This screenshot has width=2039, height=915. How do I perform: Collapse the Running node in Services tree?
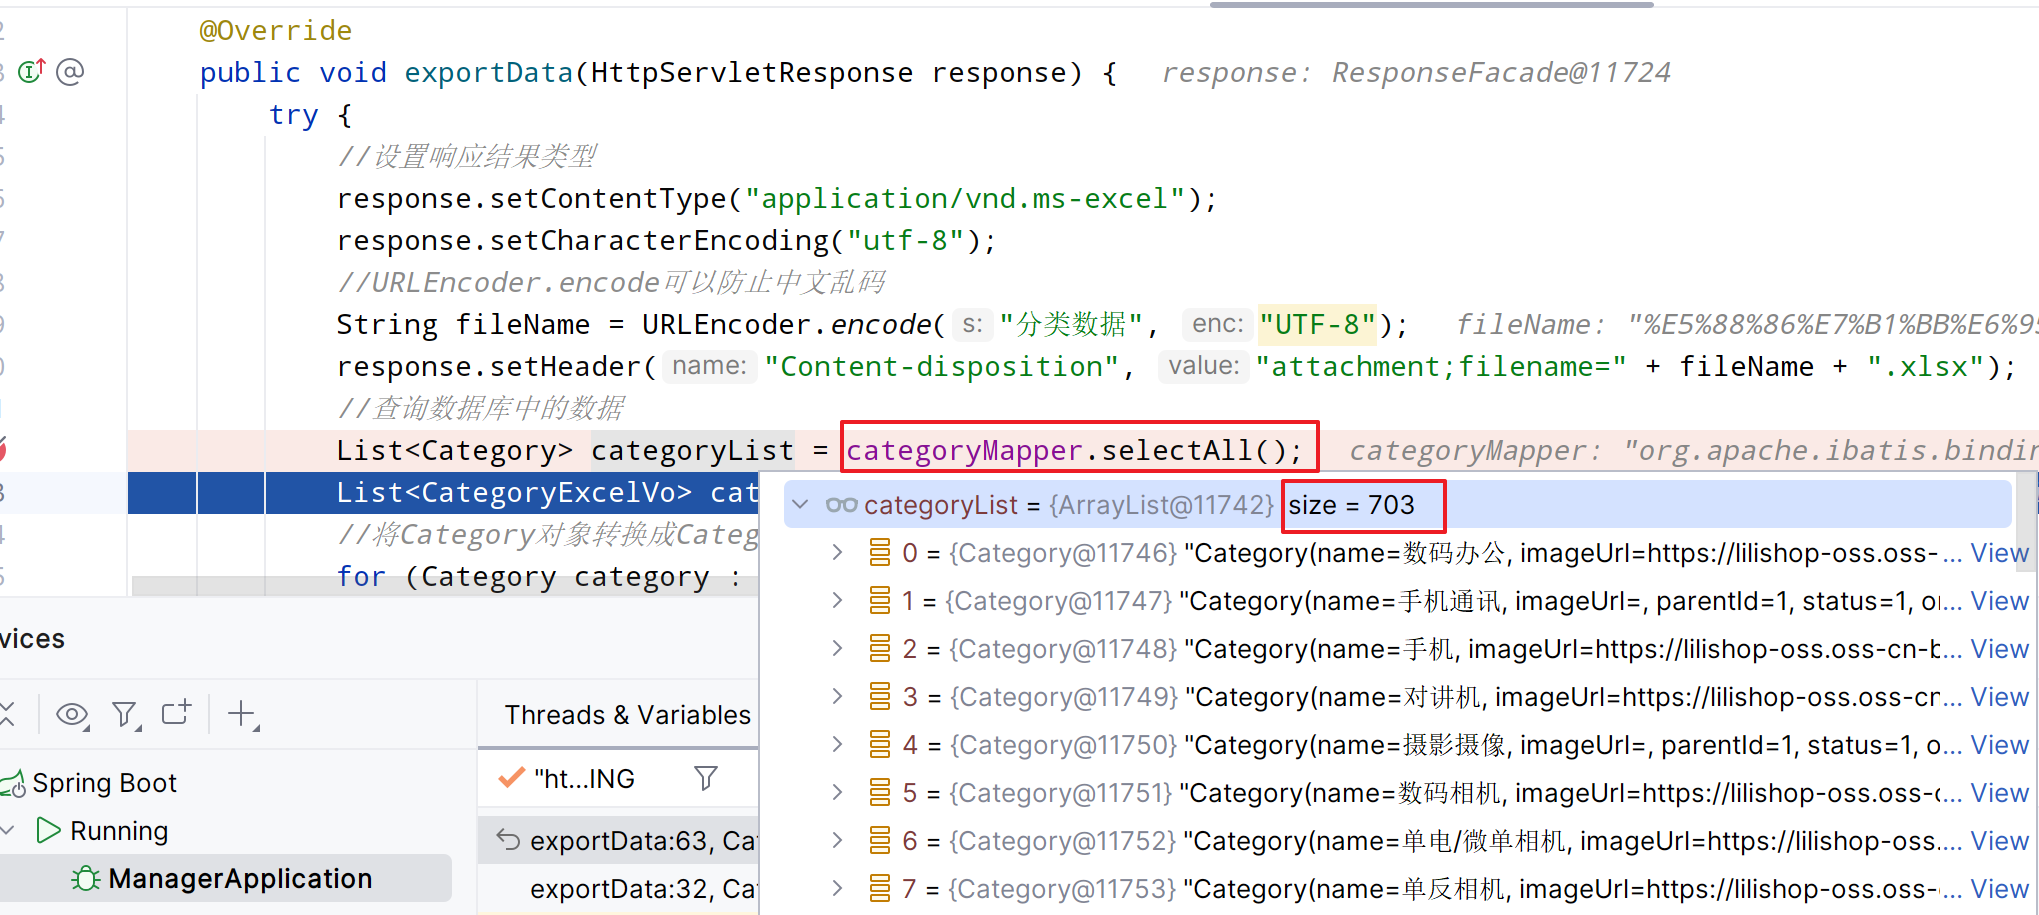9,831
